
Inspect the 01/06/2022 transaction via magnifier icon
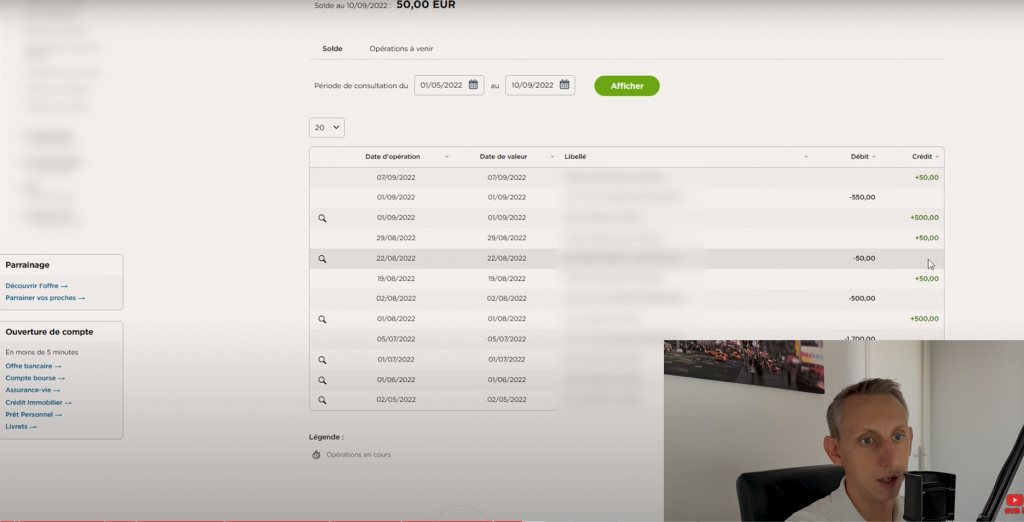(x=322, y=380)
